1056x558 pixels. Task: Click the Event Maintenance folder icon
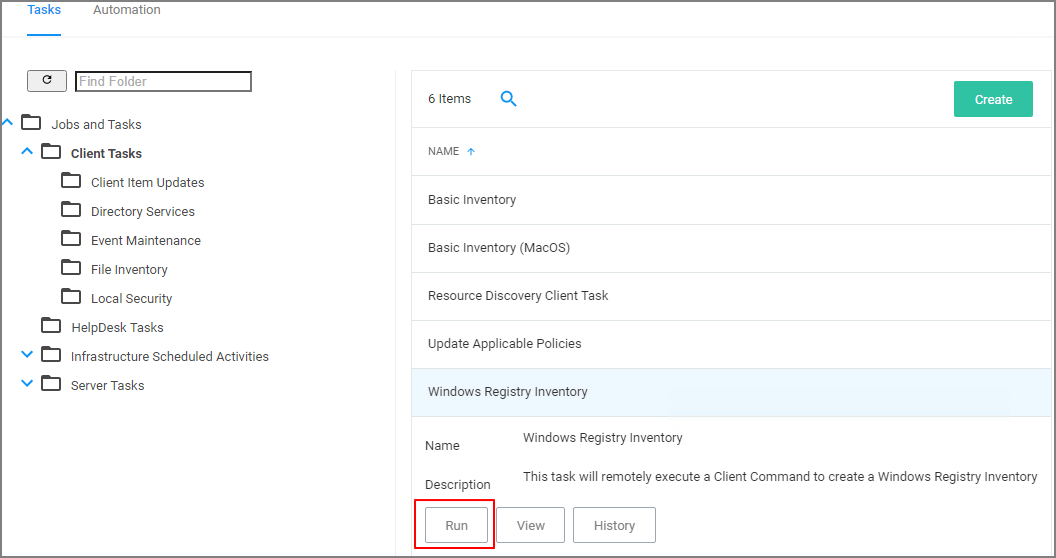point(71,240)
